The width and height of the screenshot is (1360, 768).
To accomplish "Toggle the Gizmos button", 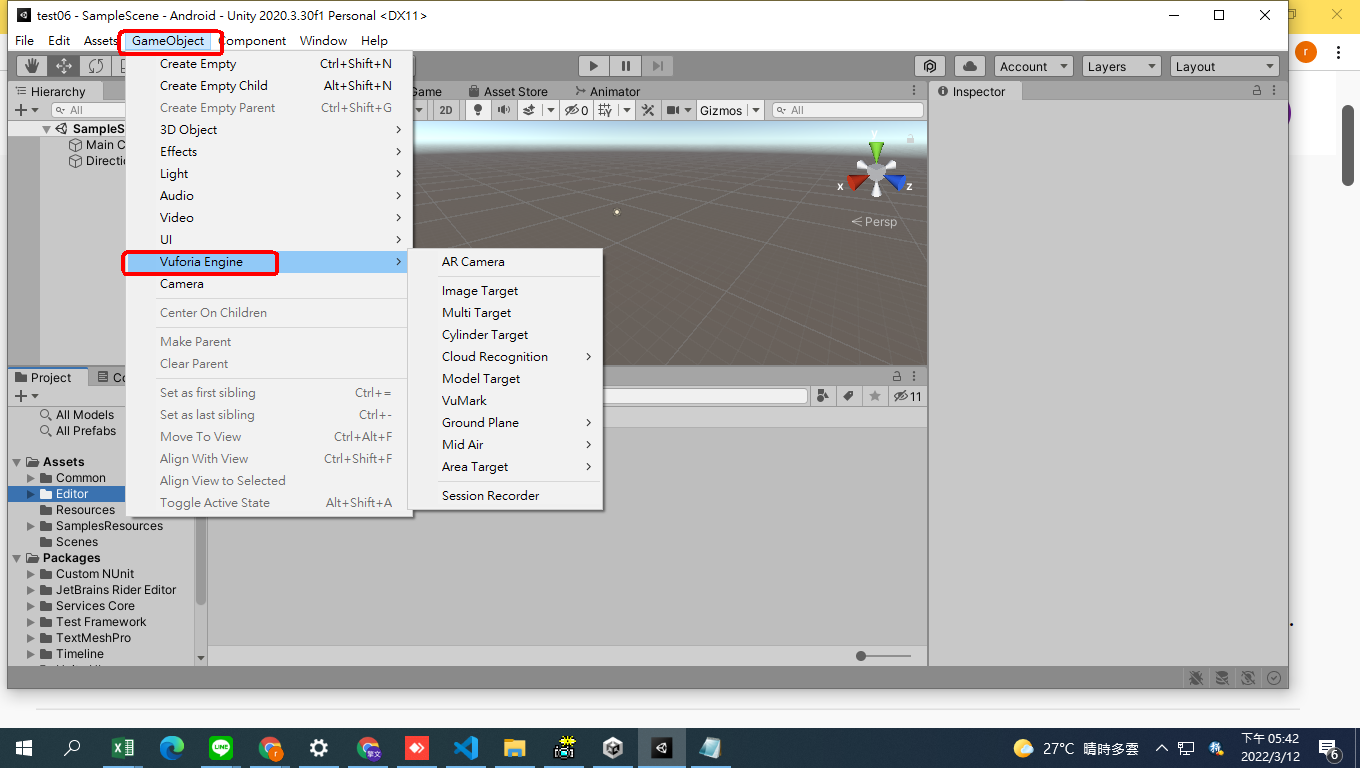I will [720, 110].
